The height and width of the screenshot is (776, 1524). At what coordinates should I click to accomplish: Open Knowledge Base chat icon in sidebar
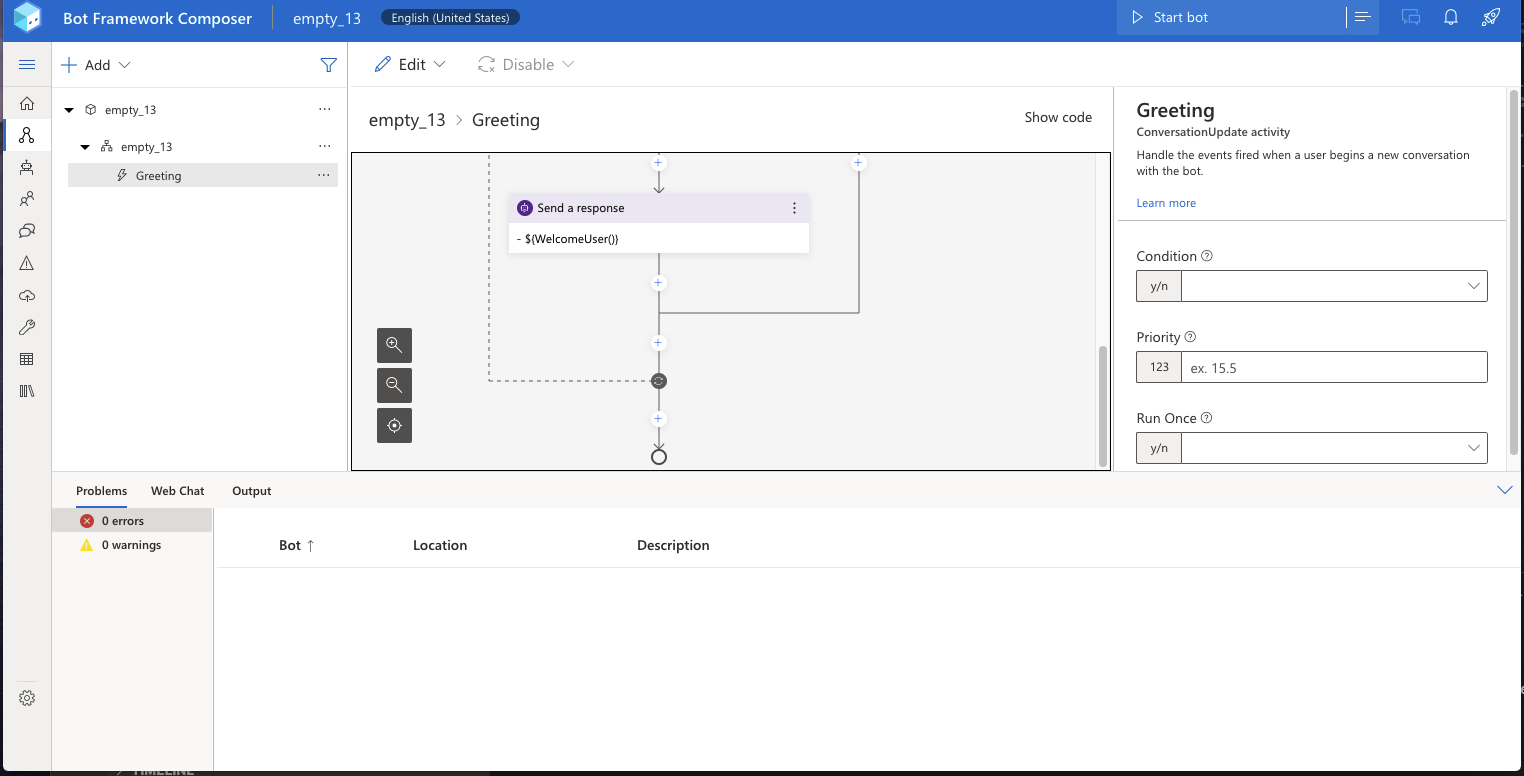(x=27, y=231)
